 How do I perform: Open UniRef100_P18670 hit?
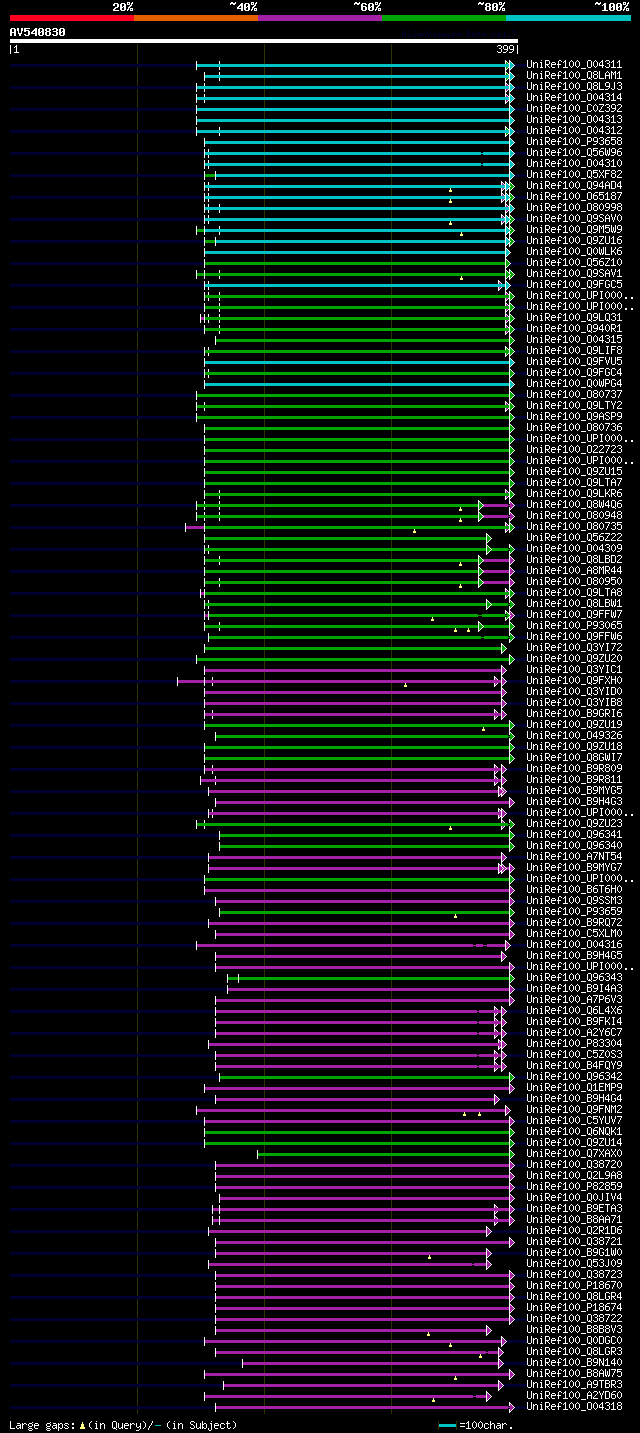point(574,1286)
